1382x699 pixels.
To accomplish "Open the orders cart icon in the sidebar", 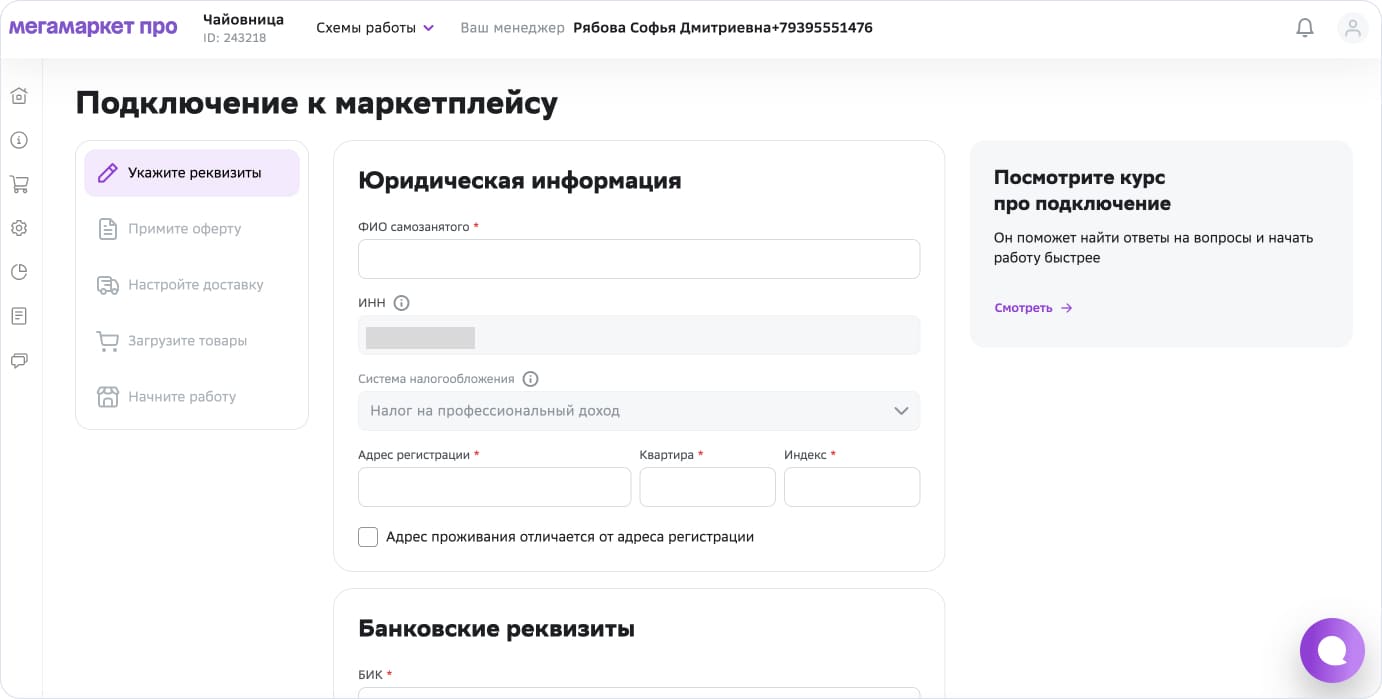I will (18, 184).
